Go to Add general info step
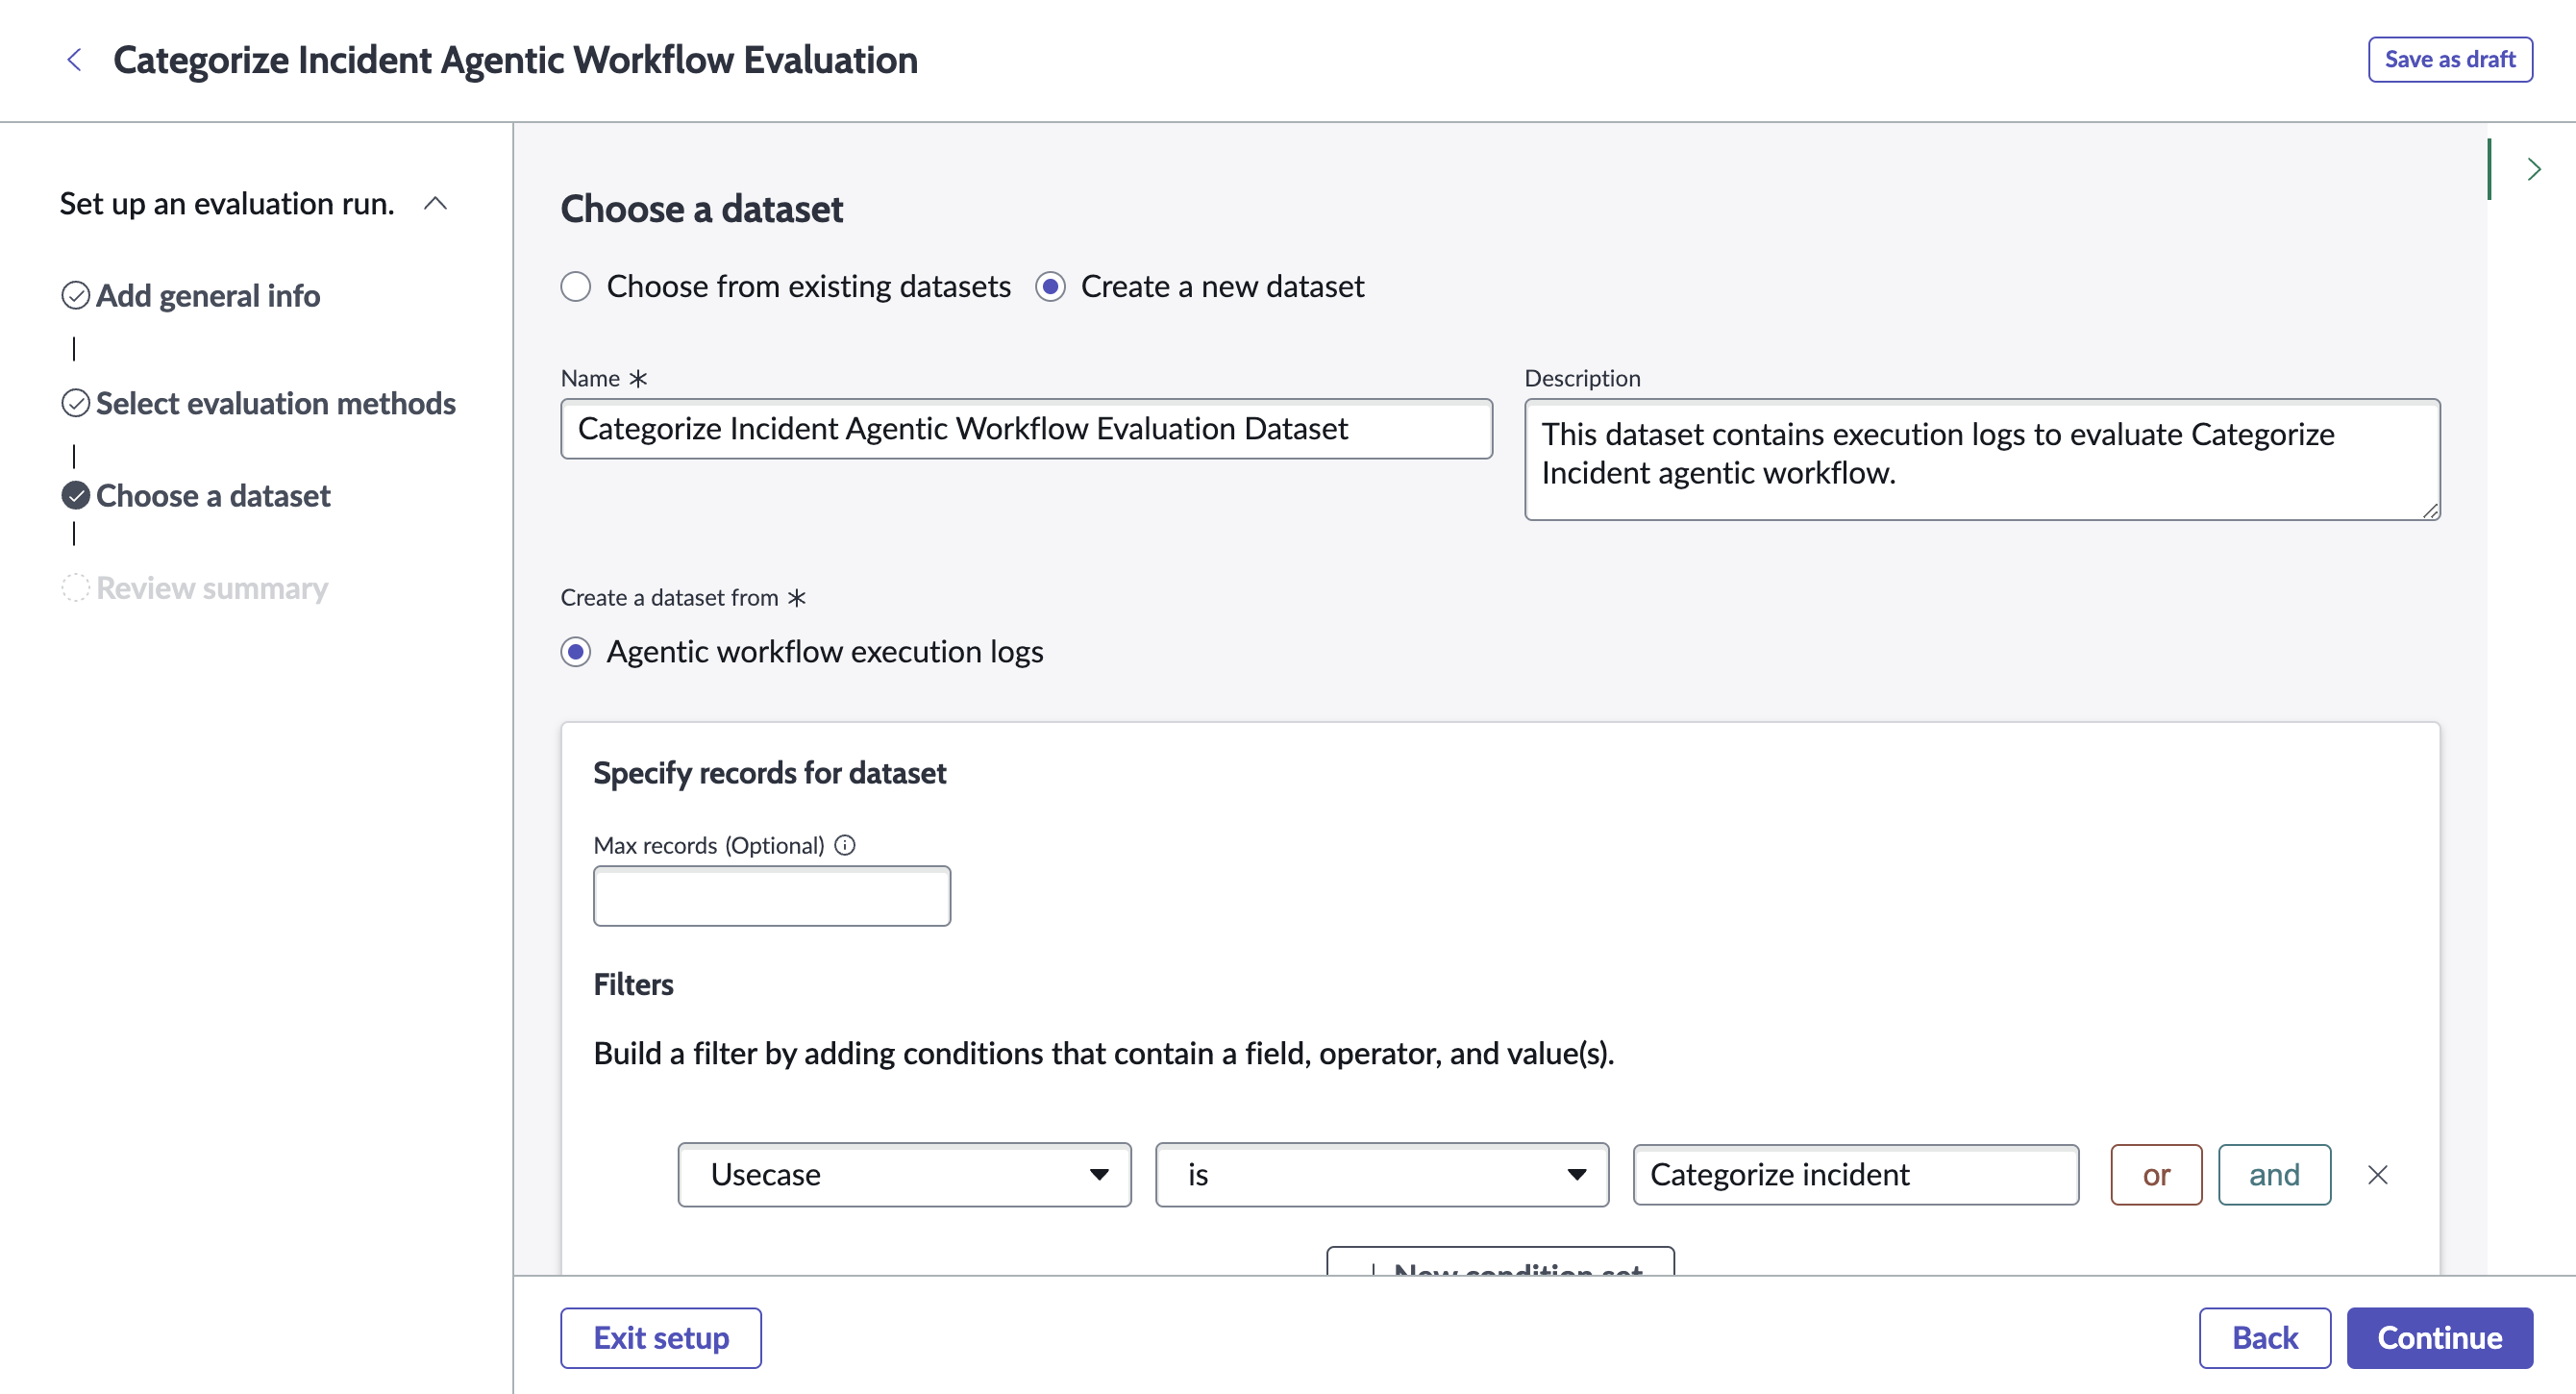 (x=208, y=296)
